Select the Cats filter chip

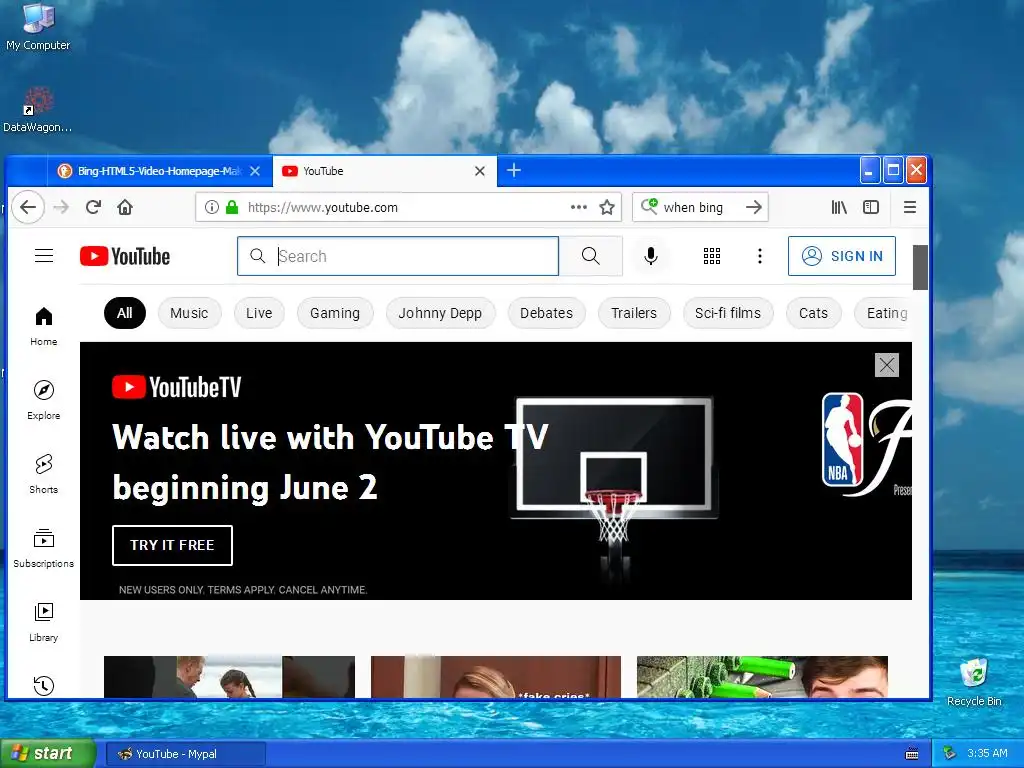coord(814,313)
